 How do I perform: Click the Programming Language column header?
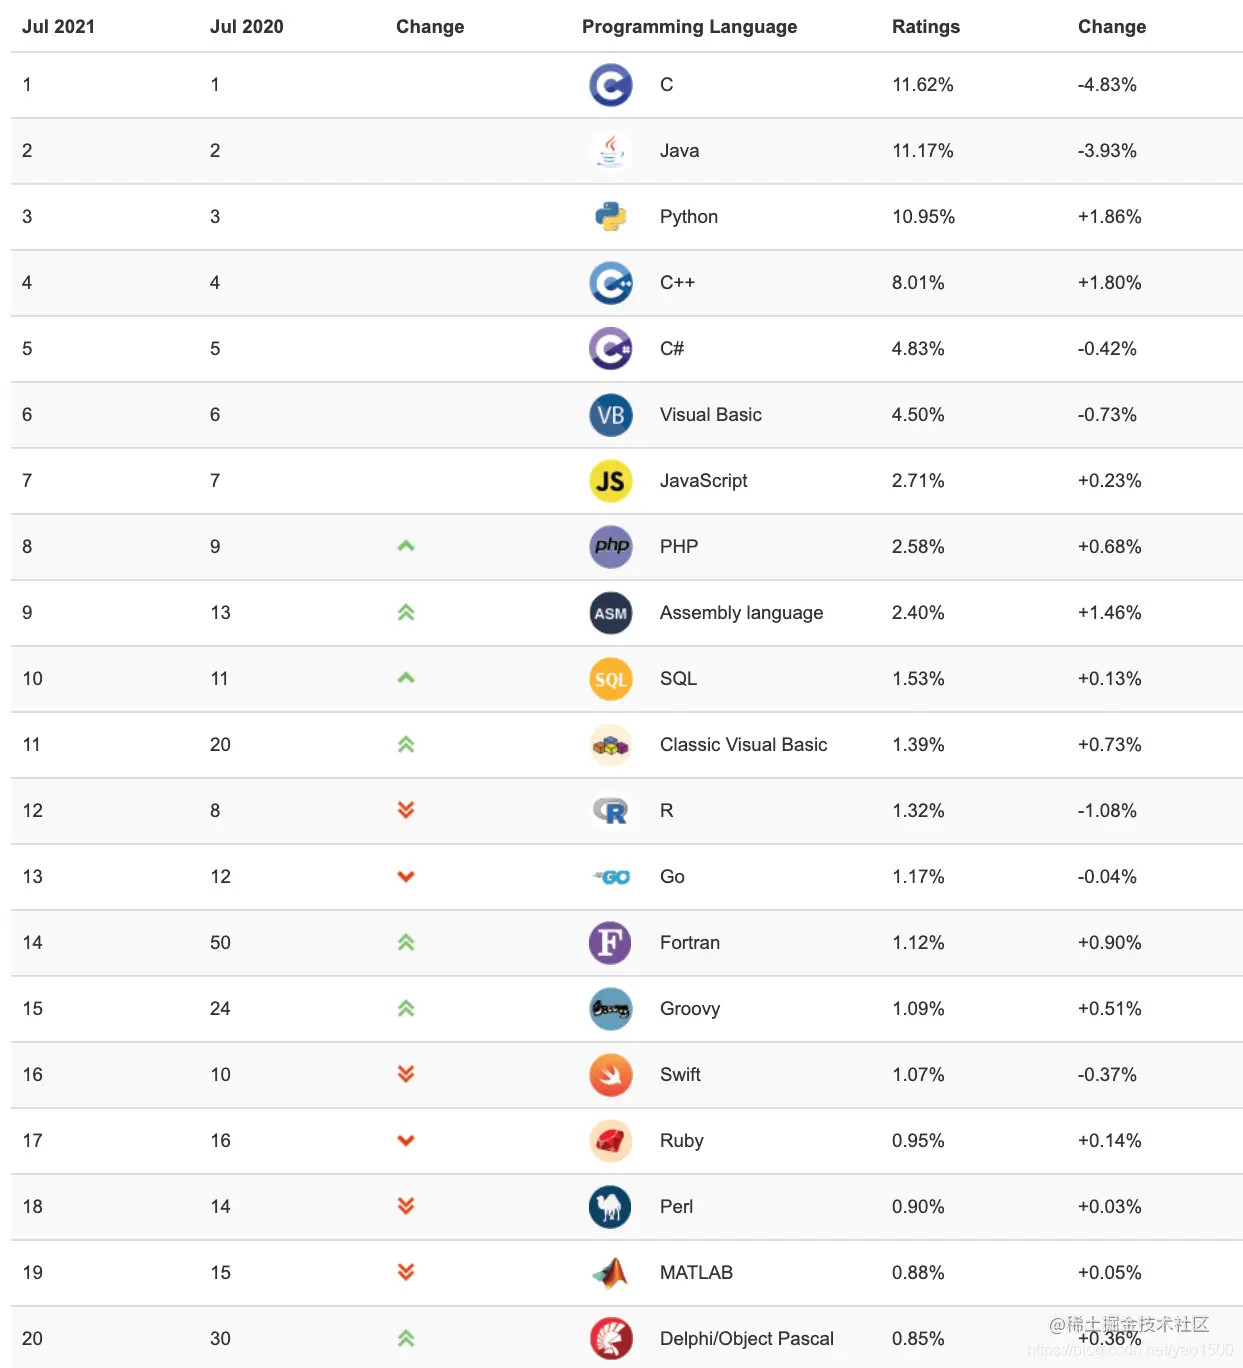[x=689, y=27]
